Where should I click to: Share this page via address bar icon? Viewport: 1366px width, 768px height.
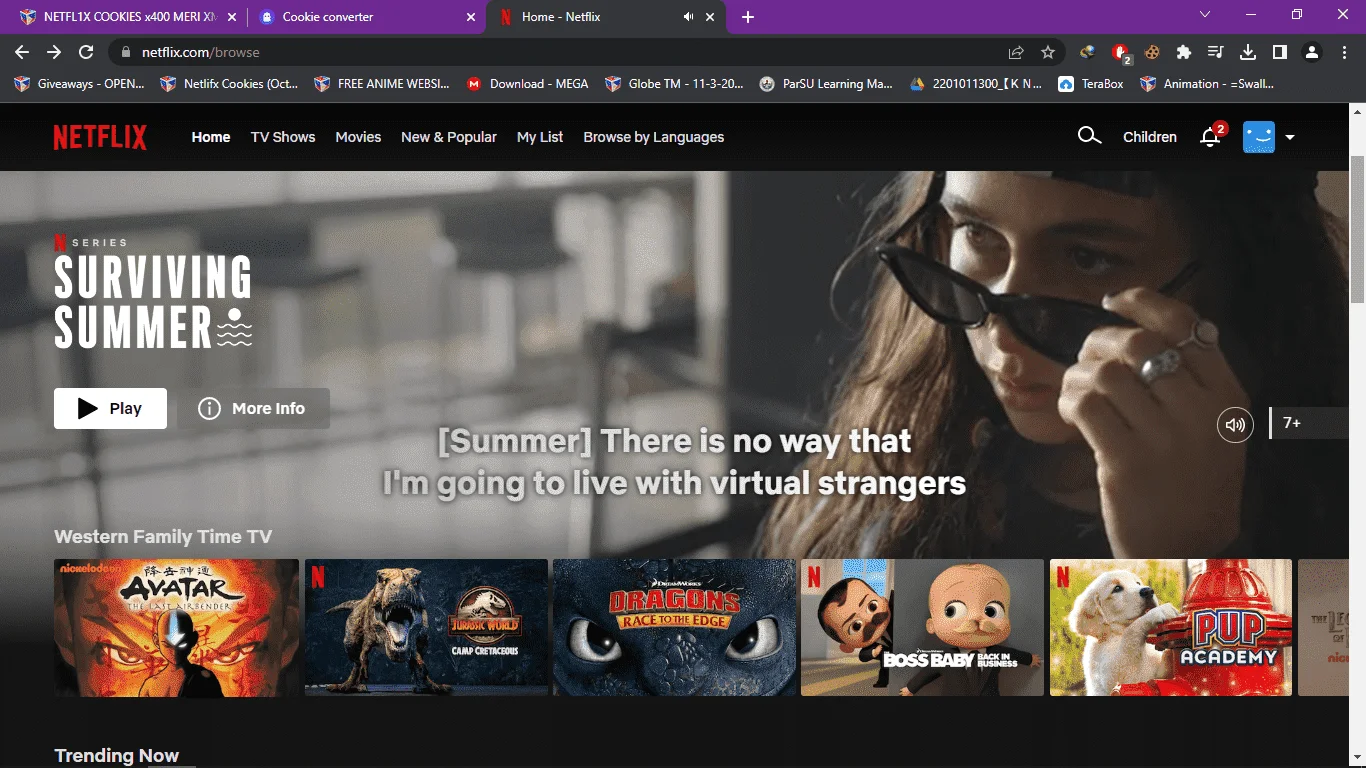pyautogui.click(x=1016, y=52)
